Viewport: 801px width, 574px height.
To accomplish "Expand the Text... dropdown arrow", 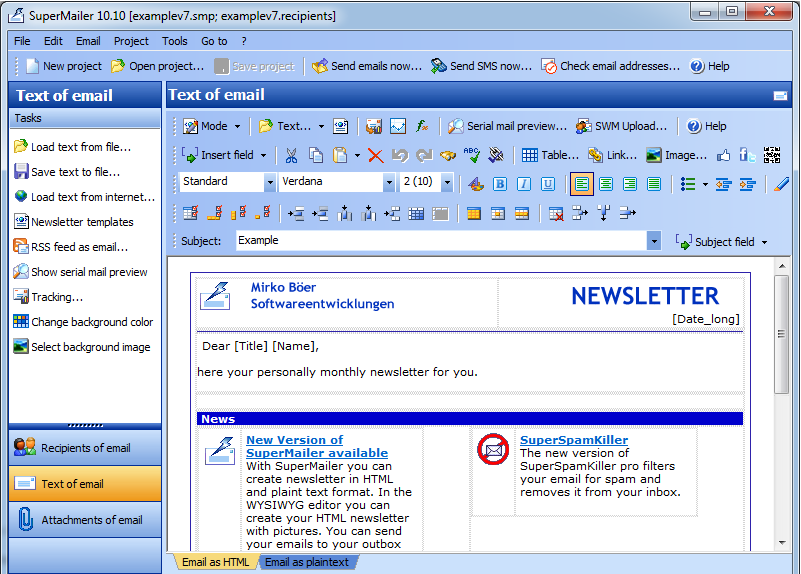I will (x=321, y=126).
